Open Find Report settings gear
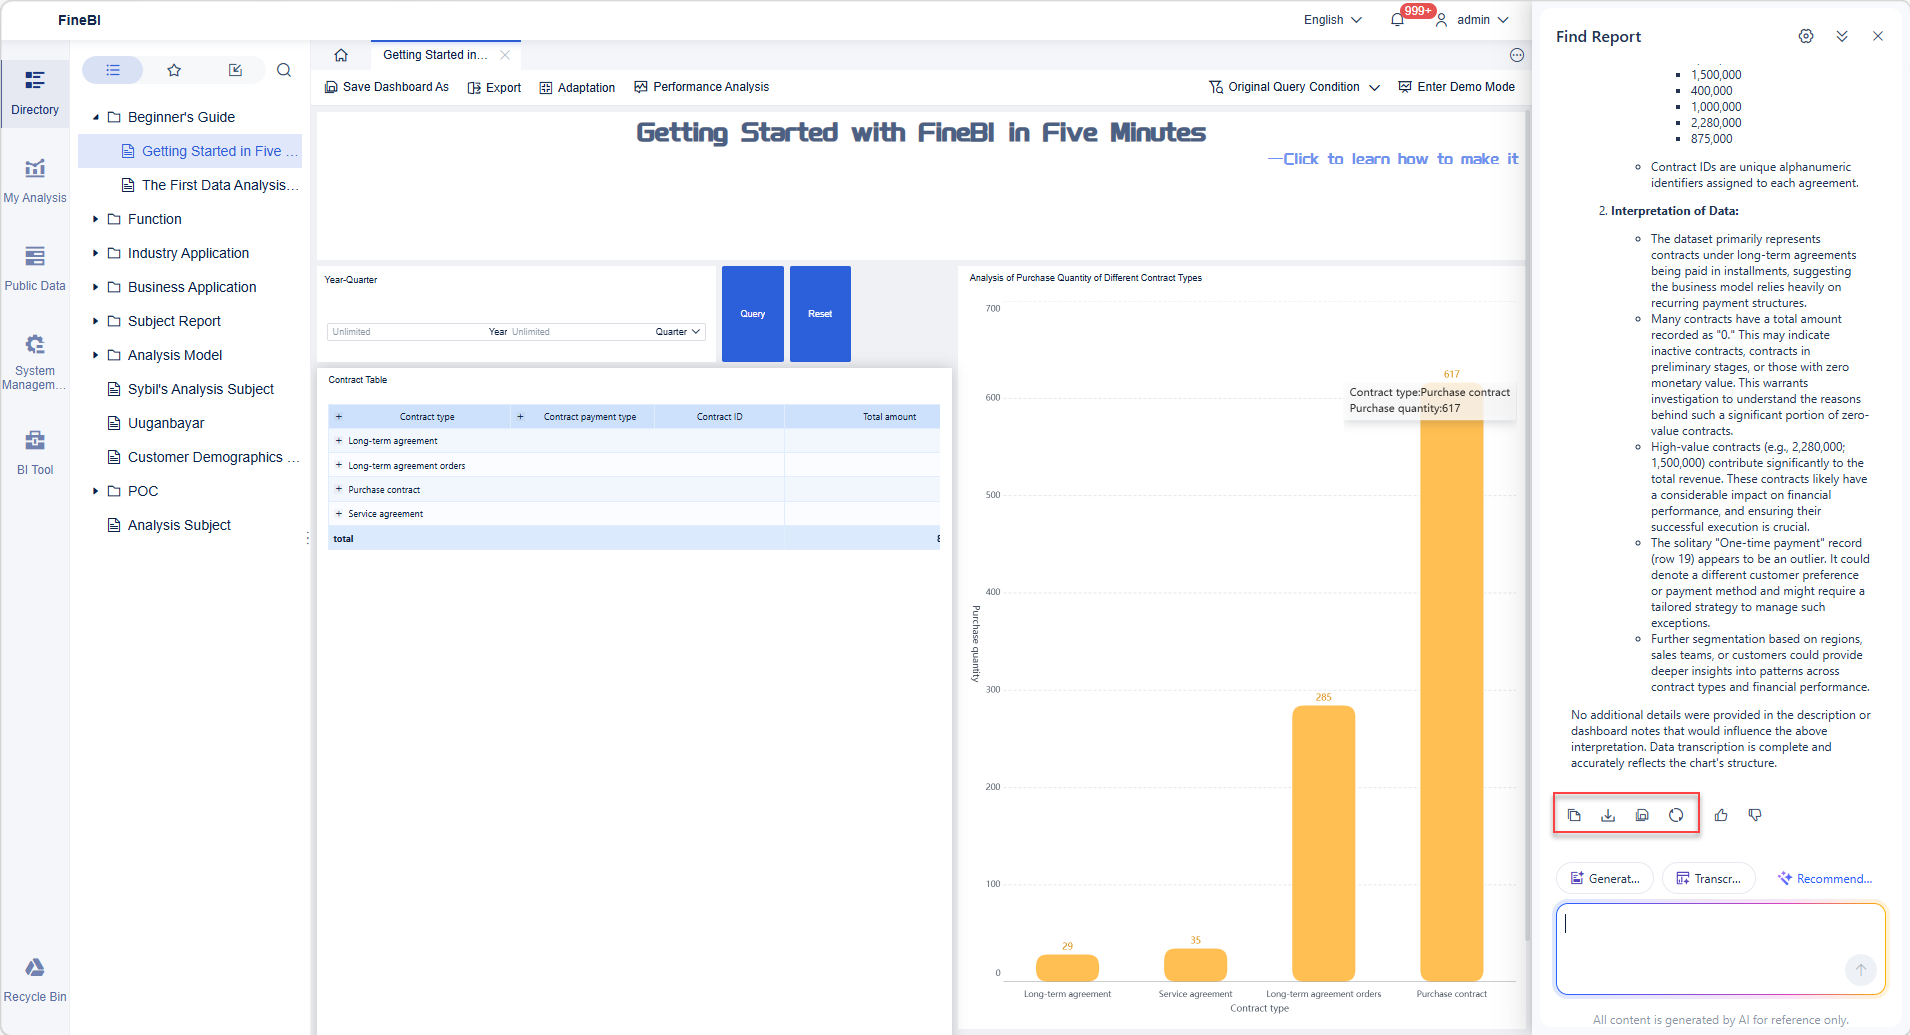 (x=1806, y=36)
